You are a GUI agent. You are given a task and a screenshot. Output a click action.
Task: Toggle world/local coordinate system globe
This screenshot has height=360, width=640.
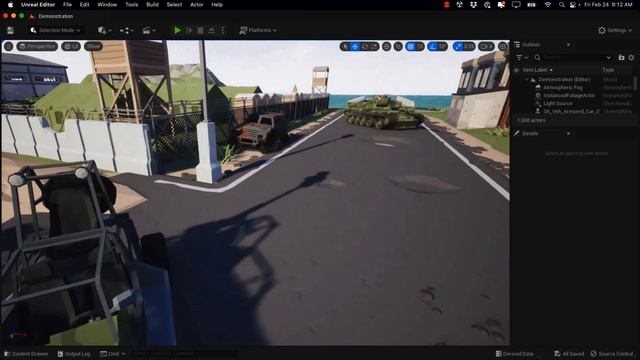point(387,47)
